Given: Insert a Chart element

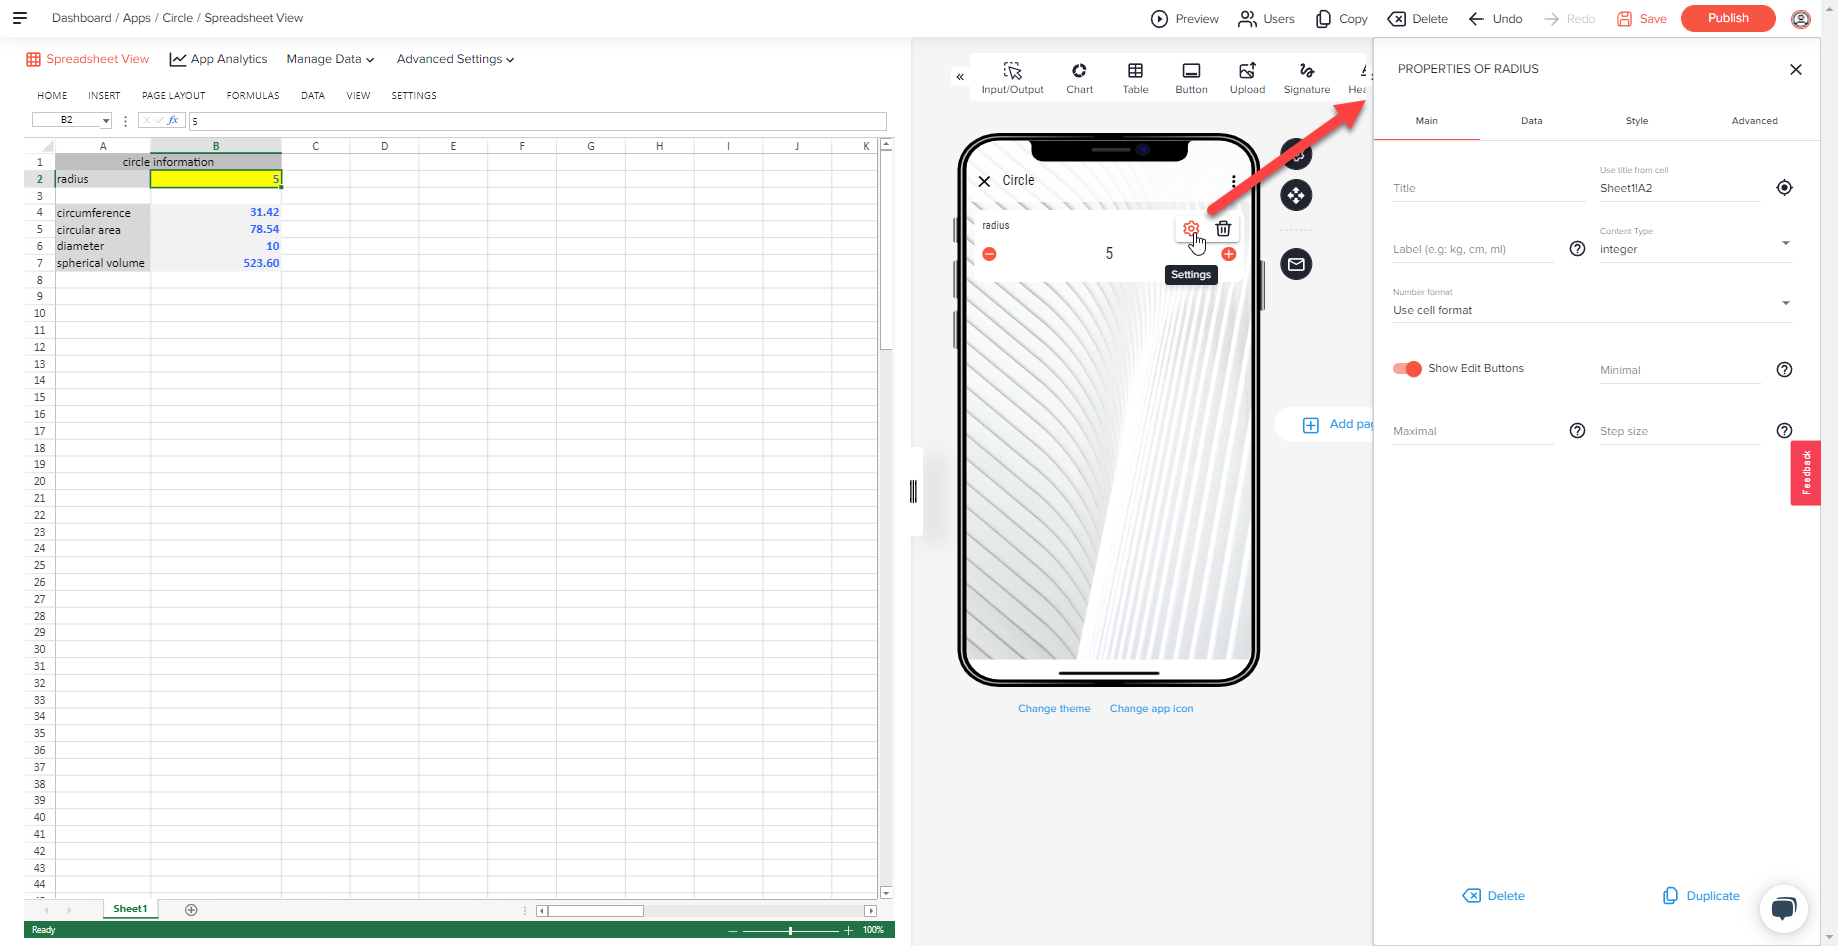Looking at the screenshot, I should pos(1079,77).
